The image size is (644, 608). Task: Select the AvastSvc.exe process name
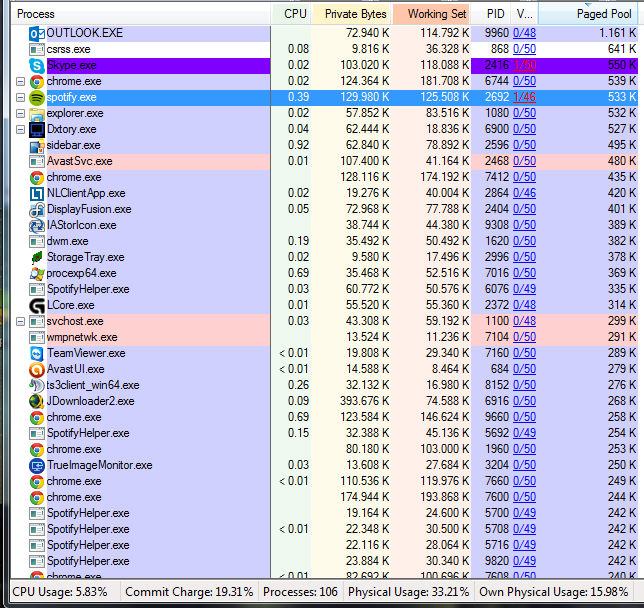pos(79,161)
